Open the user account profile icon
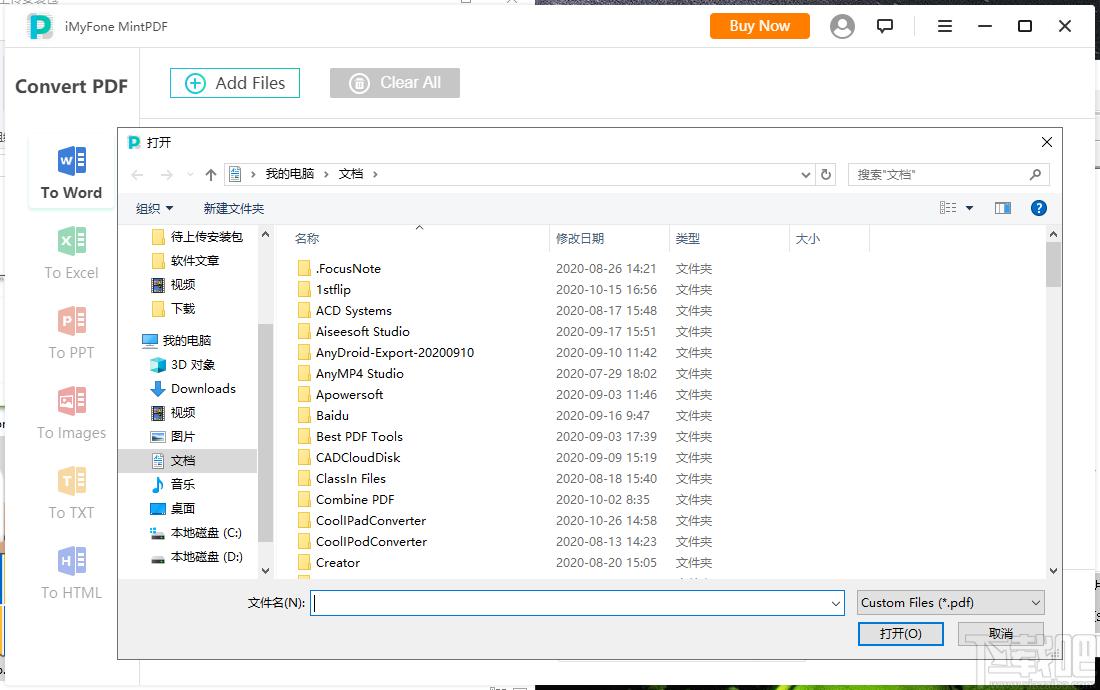The image size is (1100, 690). coord(842,27)
